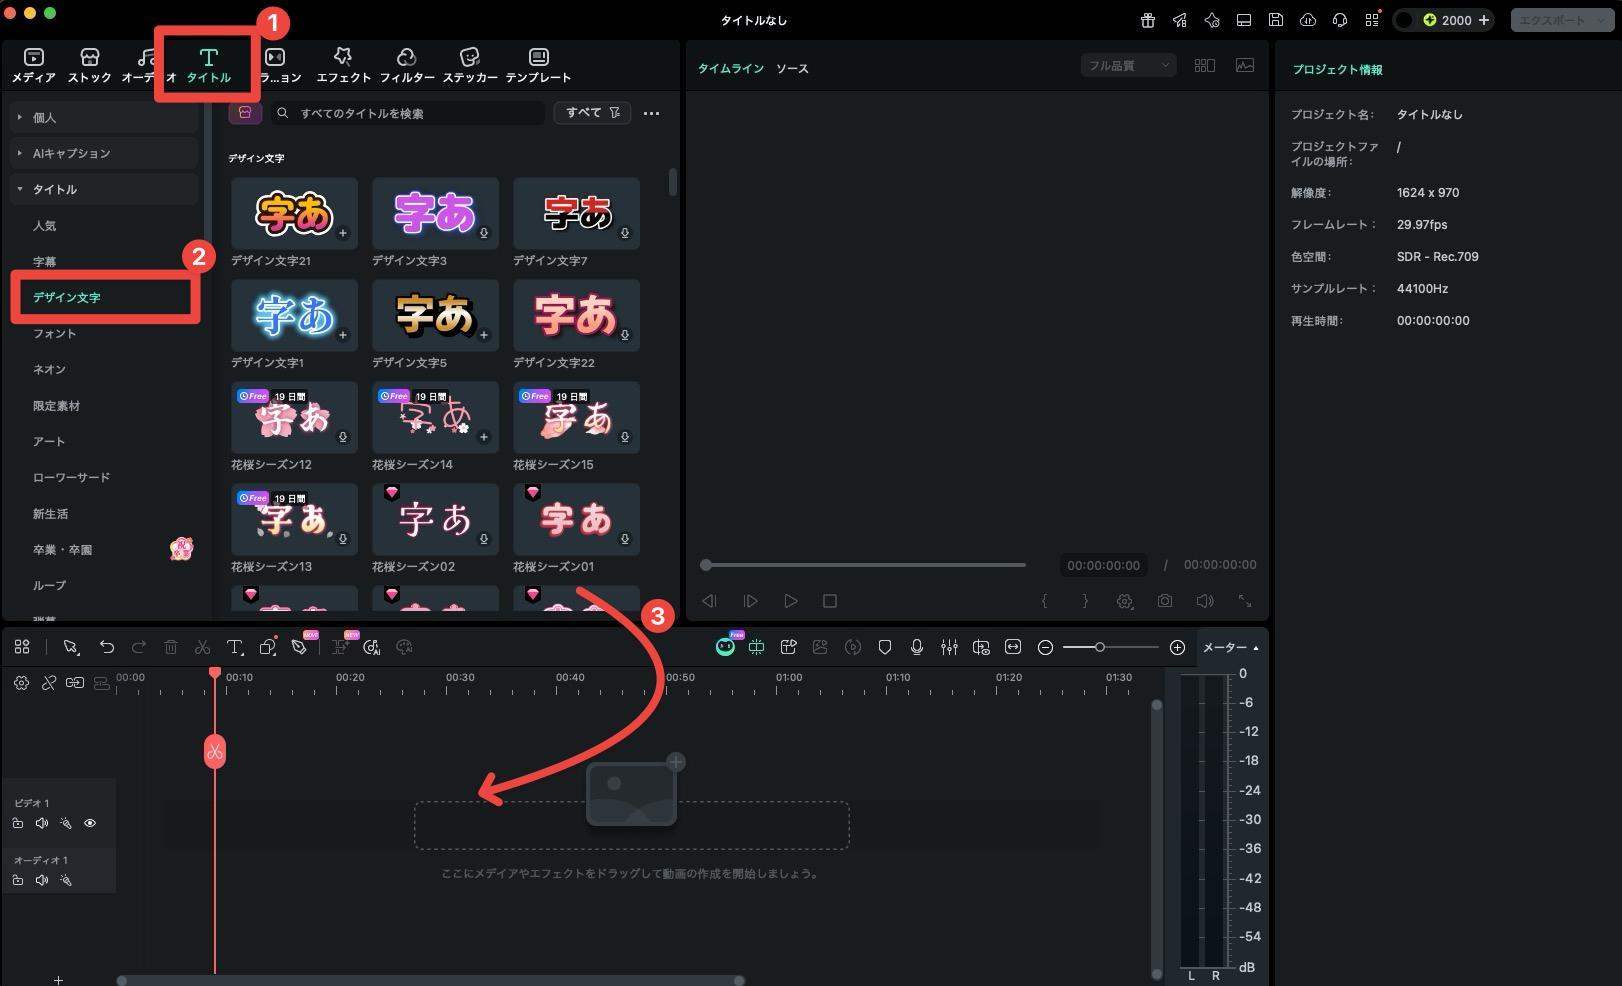Click the timeline zoom slider handle
The image size is (1622, 986).
pyautogui.click(x=1099, y=648)
